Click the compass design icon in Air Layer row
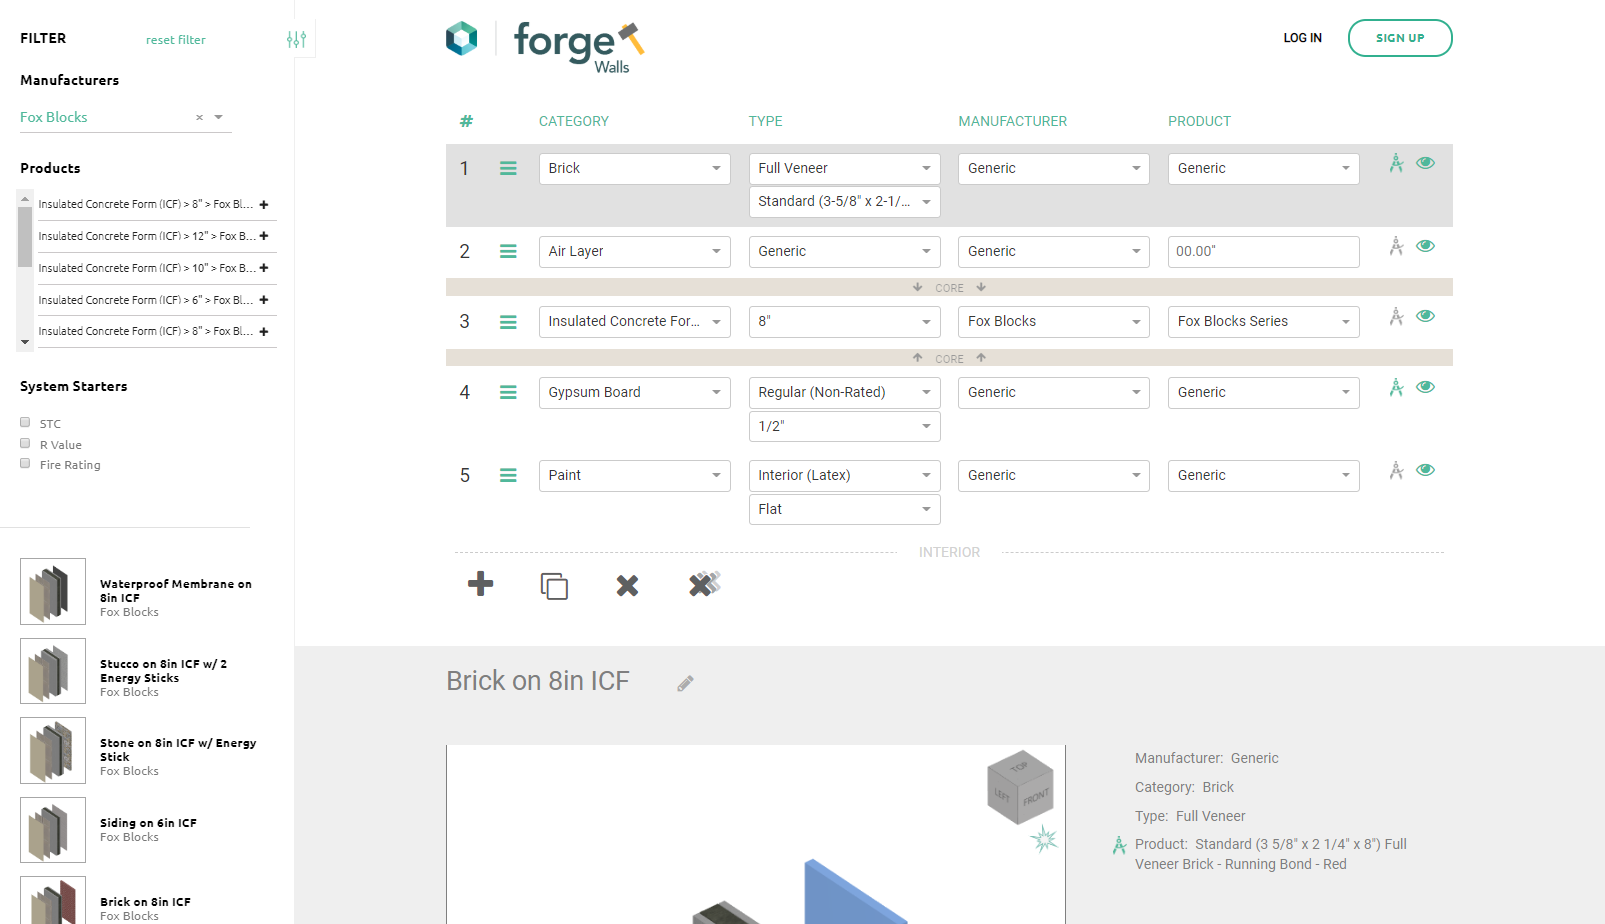The height and width of the screenshot is (924, 1605). click(x=1396, y=246)
